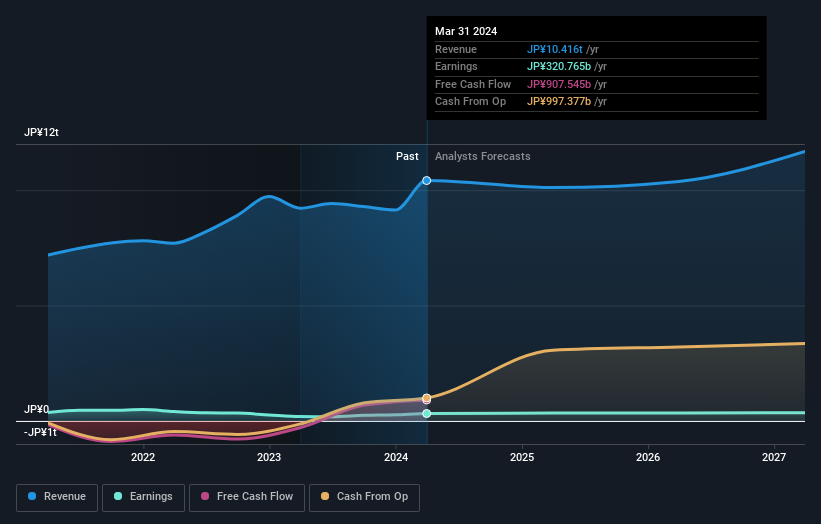Click the JP¥997.377b cash from op value
Viewport: 821px width, 524px height.
tap(559, 102)
